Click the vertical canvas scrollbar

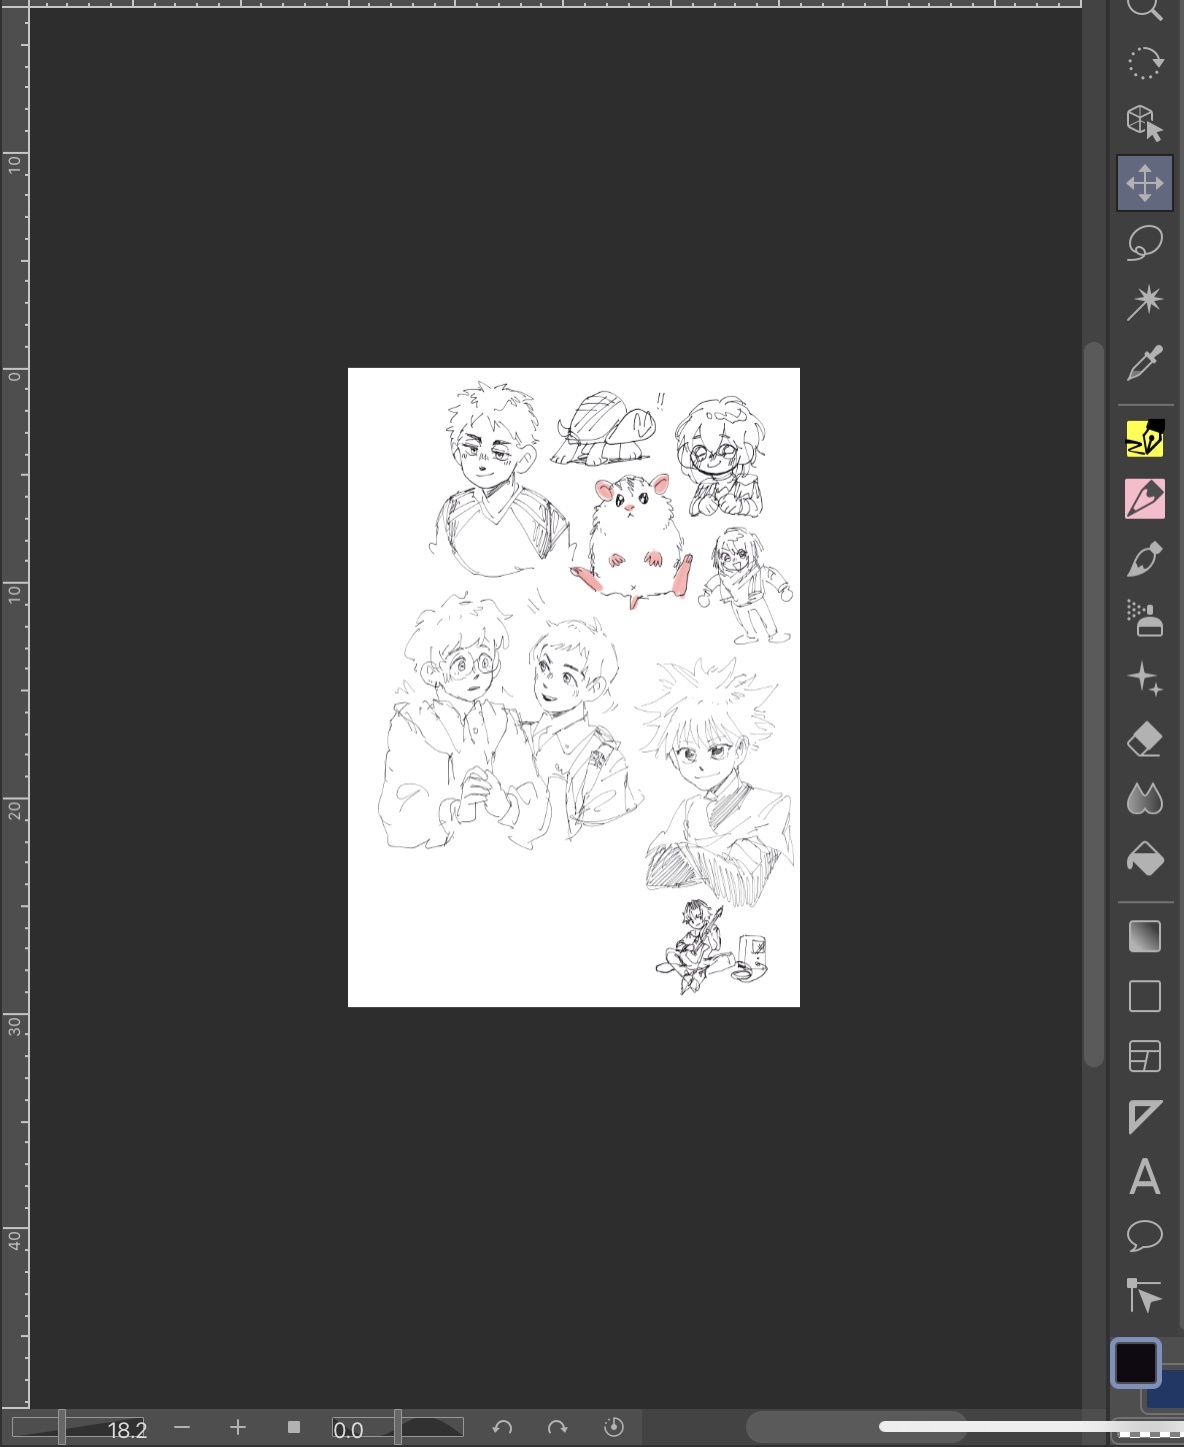(1094, 705)
